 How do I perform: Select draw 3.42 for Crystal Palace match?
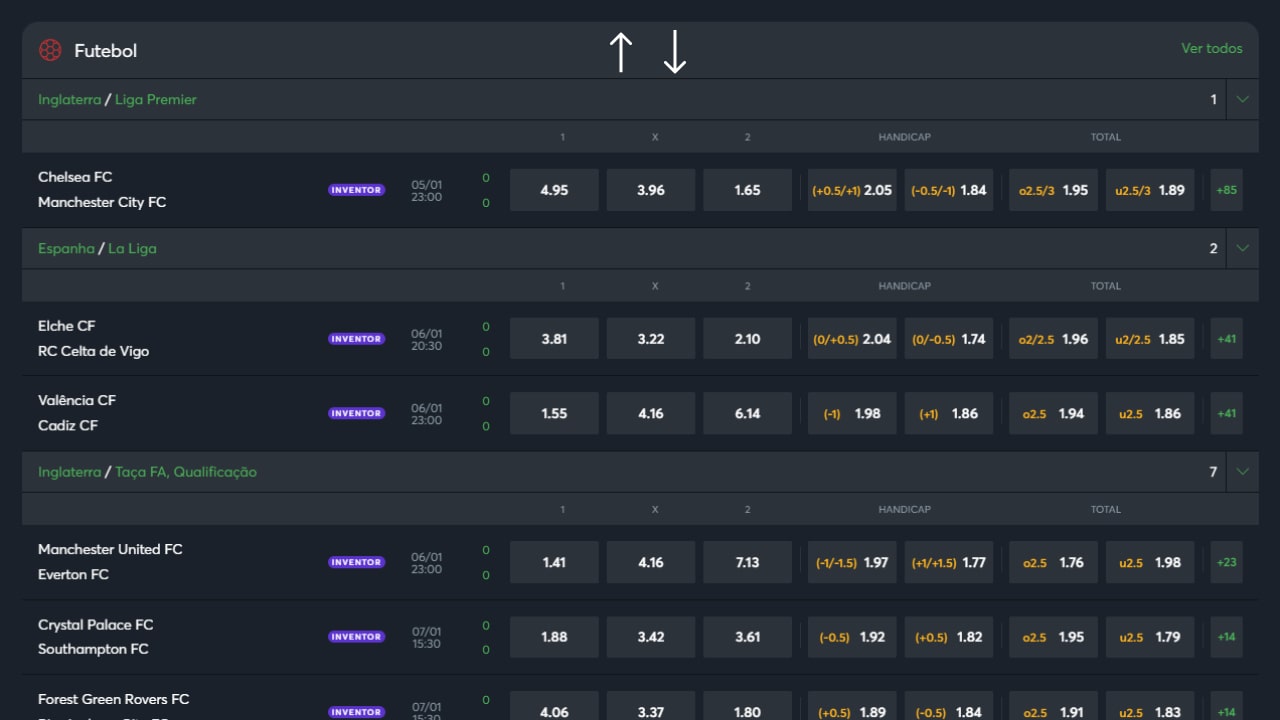651,636
